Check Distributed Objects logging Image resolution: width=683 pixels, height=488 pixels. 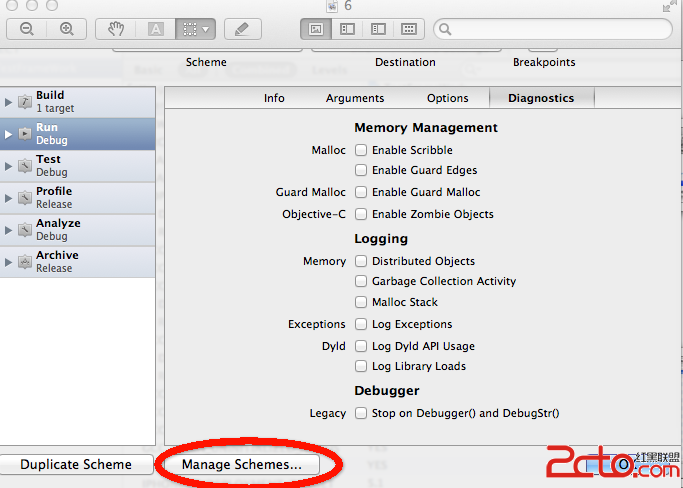(x=361, y=261)
